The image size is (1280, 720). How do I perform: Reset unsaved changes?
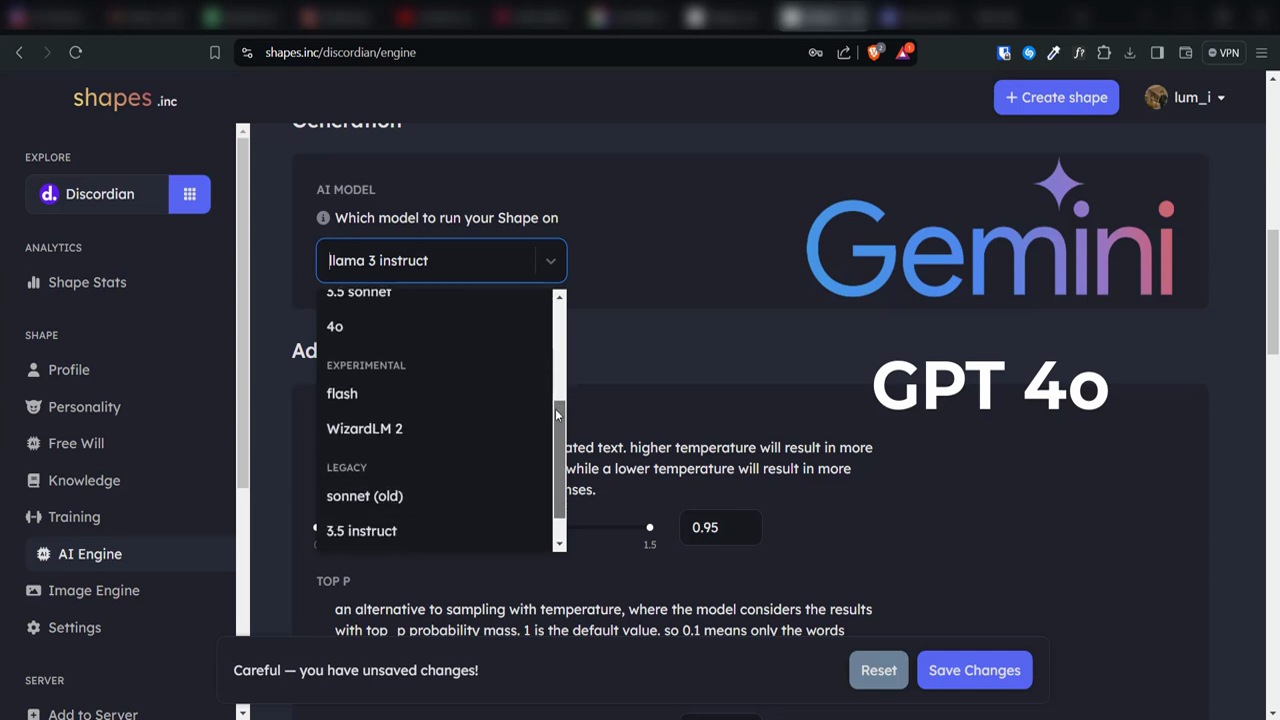[879, 670]
